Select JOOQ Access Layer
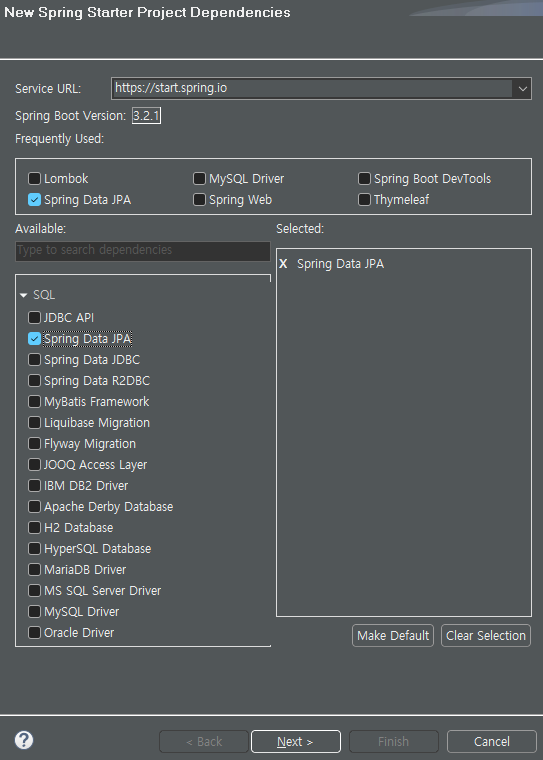This screenshot has width=543, height=760. tap(34, 464)
